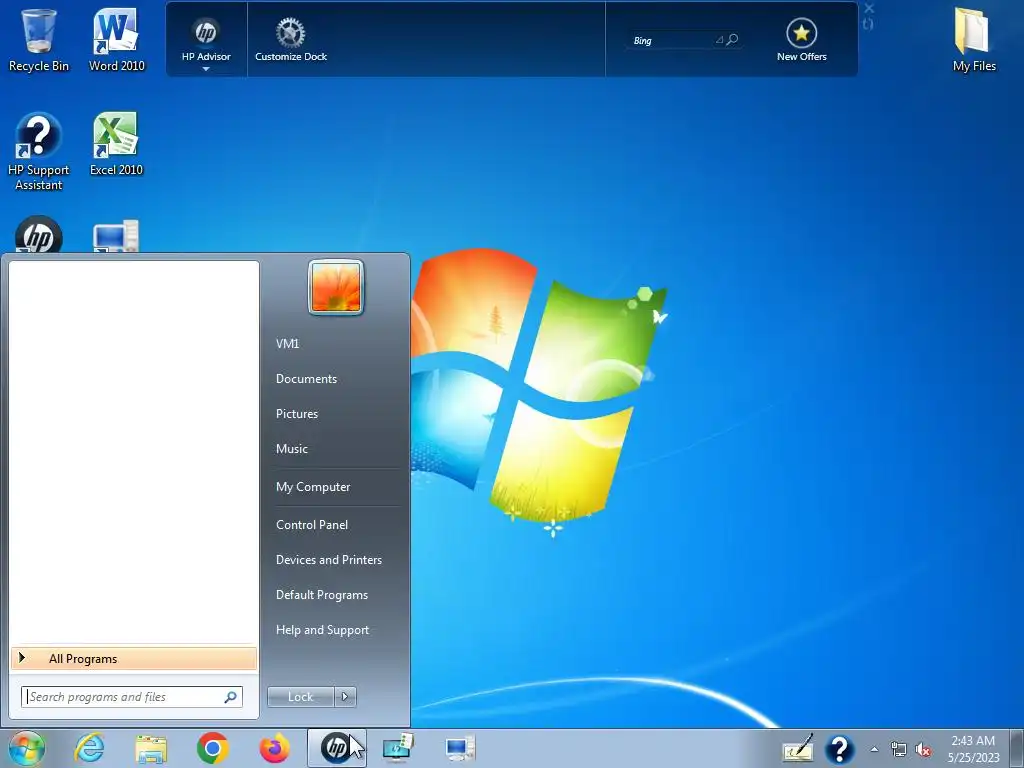This screenshot has width=1024, height=768.
Task: Click the HP monitor setup taskbar icon
Action: click(398, 748)
